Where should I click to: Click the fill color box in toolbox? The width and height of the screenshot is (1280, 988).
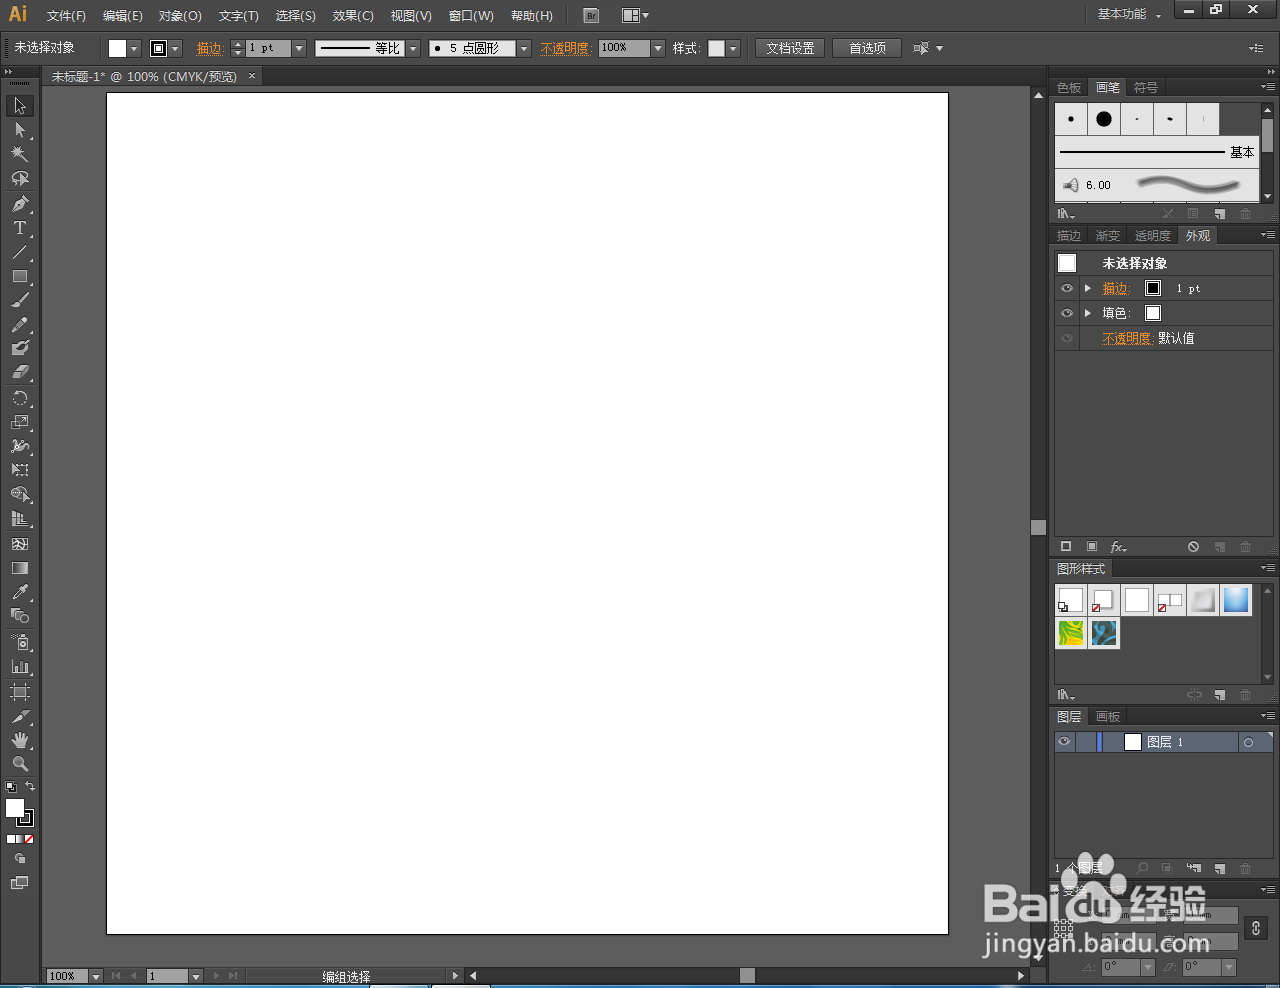pyautogui.click(x=14, y=808)
